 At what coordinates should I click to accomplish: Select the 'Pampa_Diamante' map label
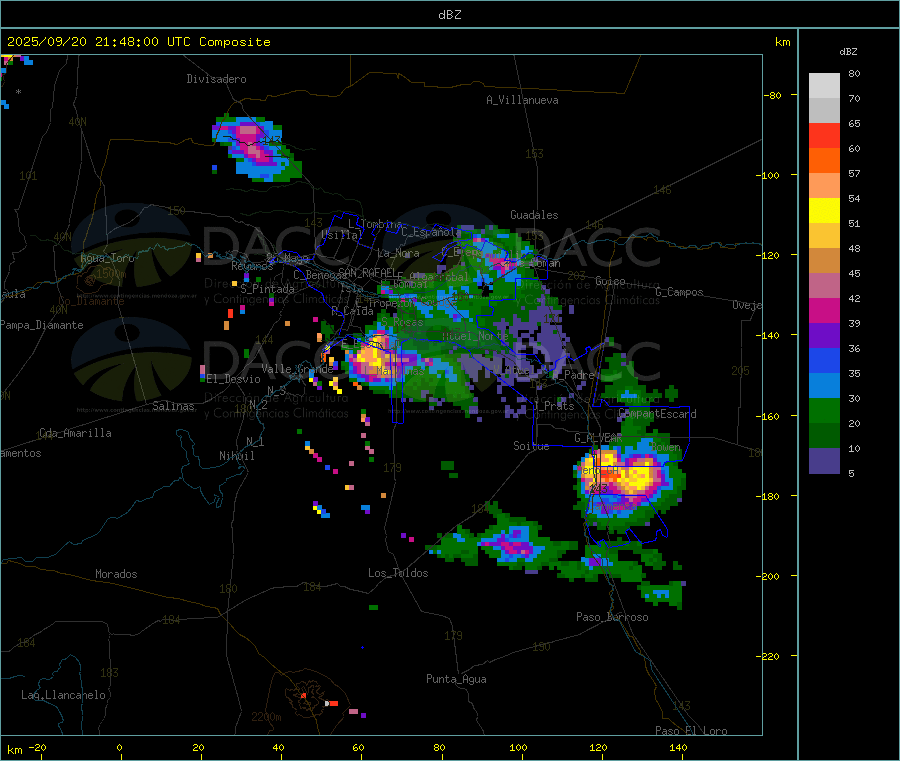point(42,325)
